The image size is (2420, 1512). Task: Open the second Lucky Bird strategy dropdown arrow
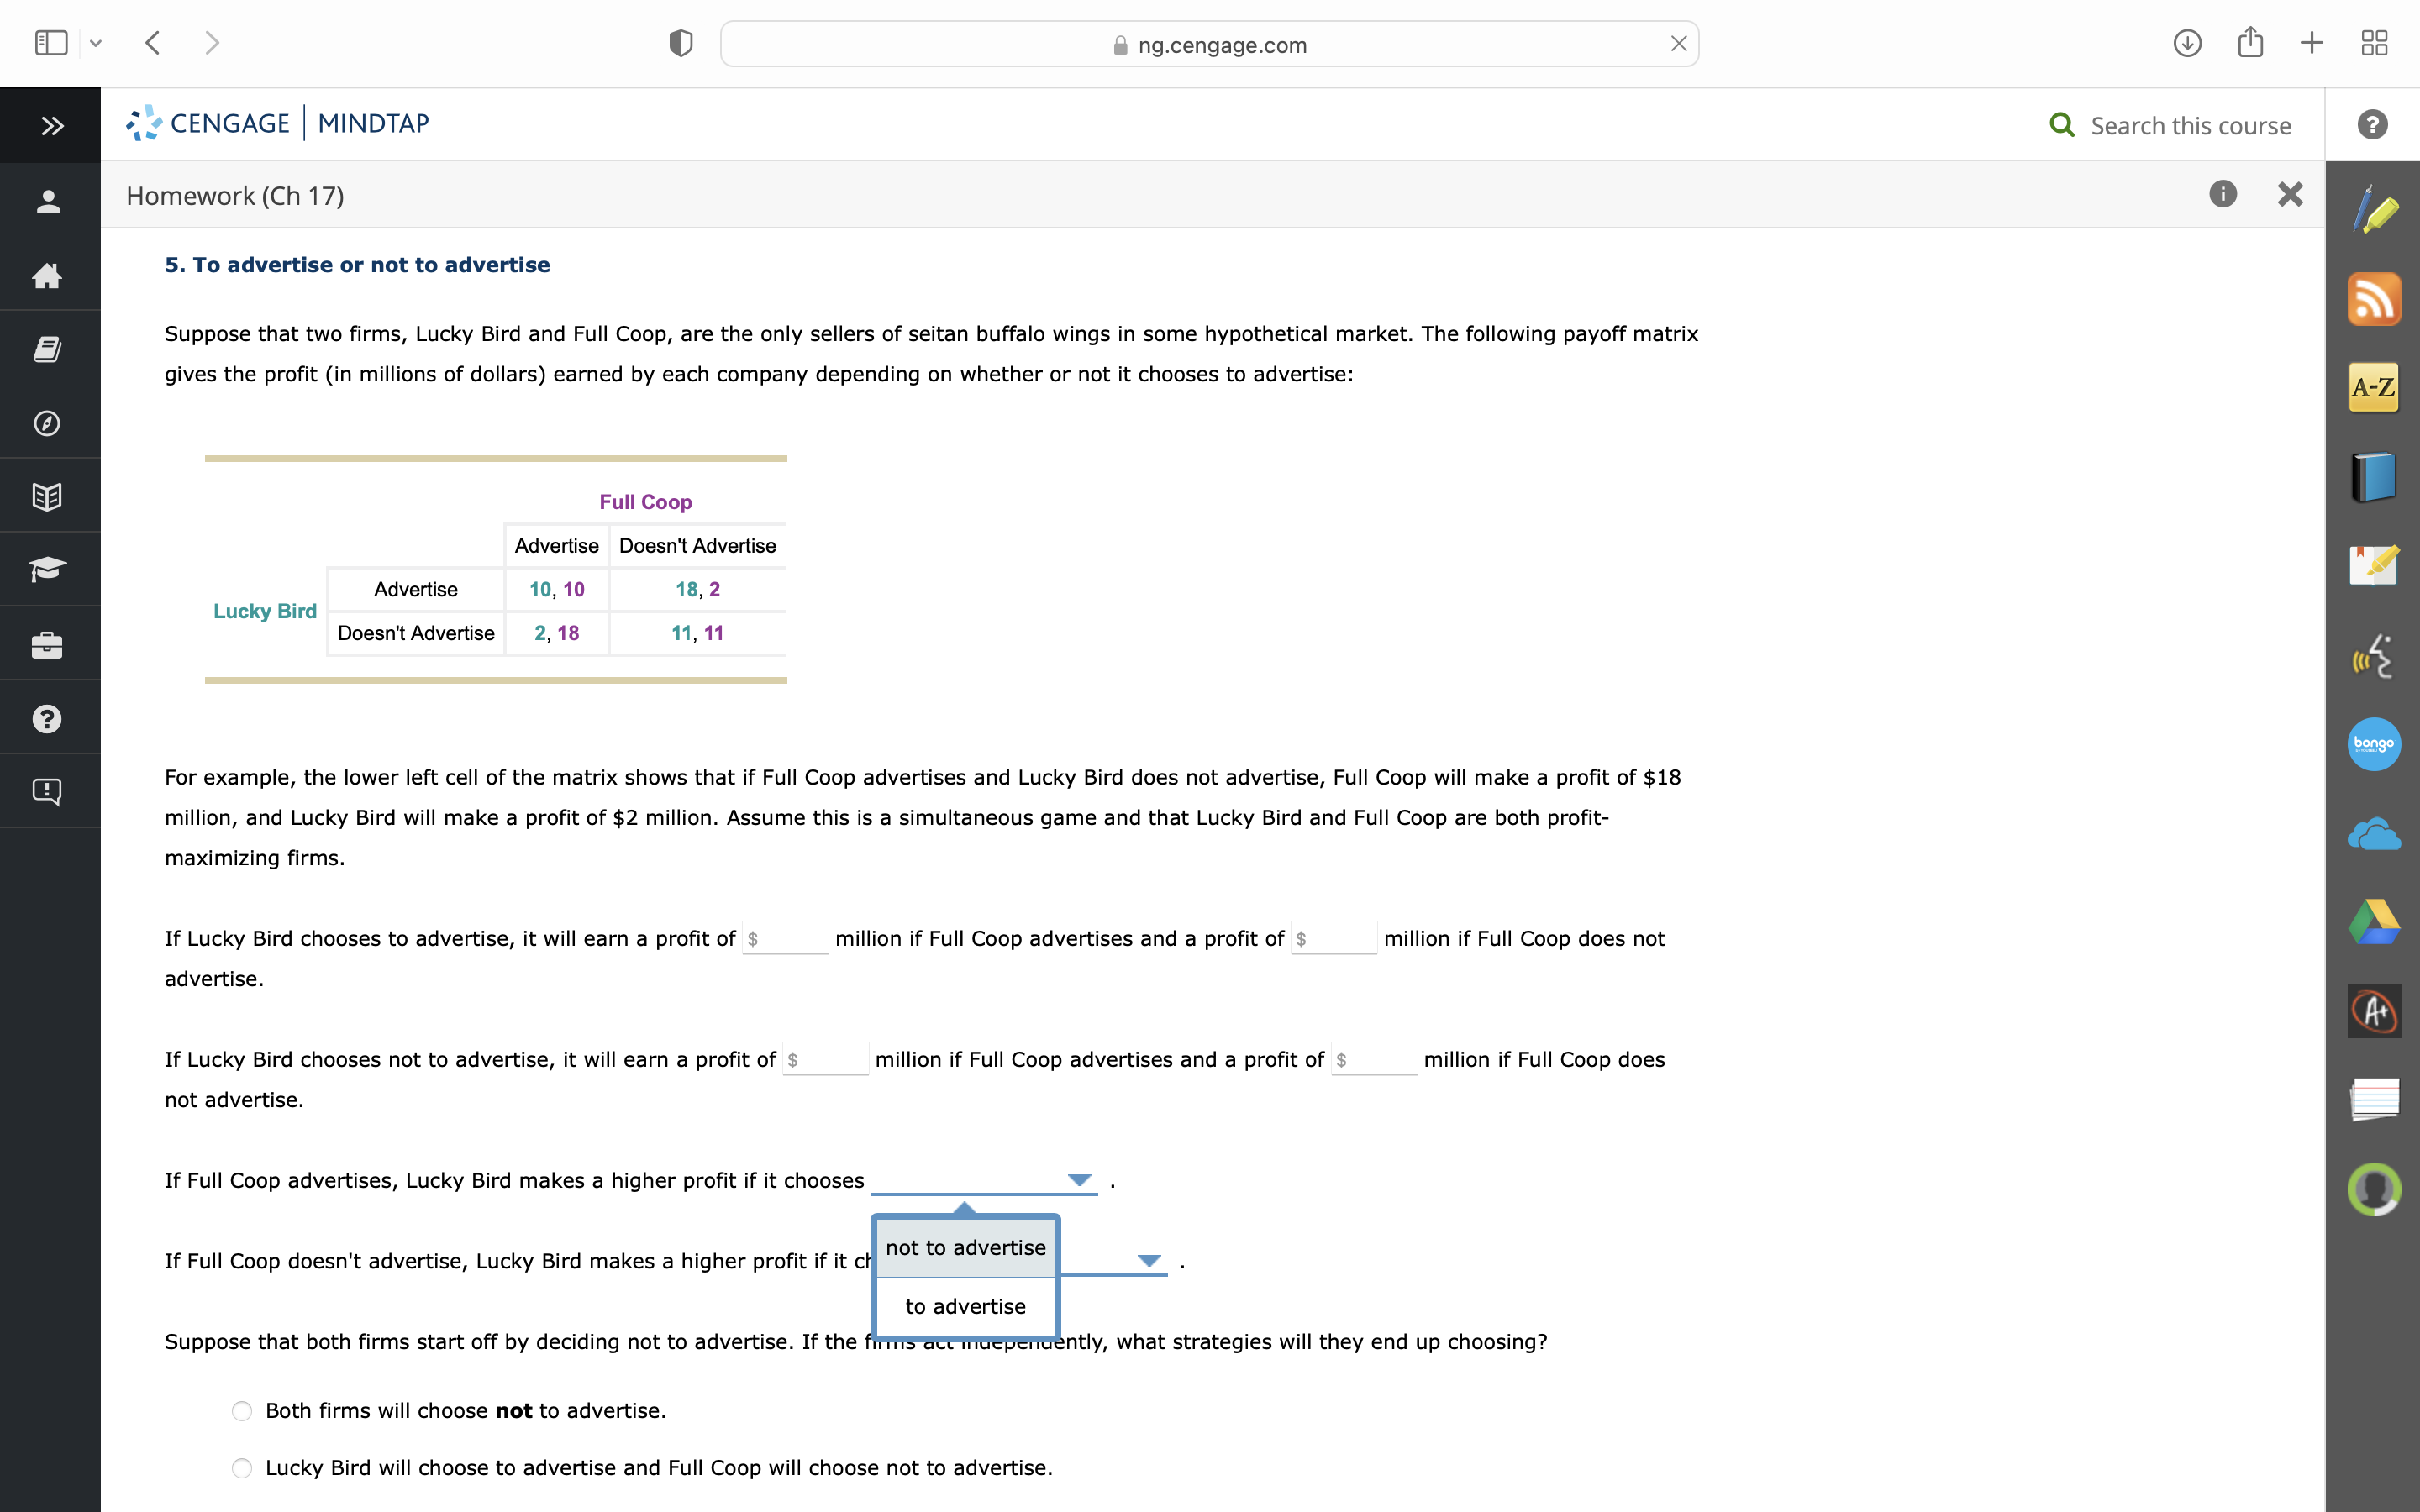[x=1148, y=1261]
